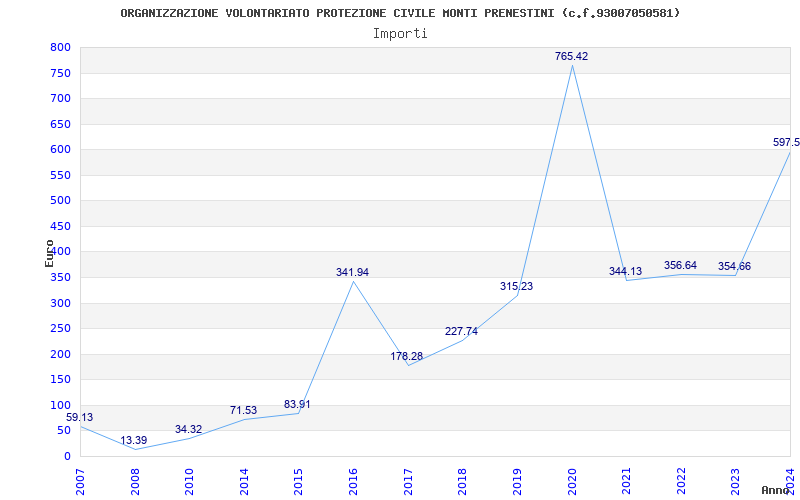
Task: Click the 59.13 data label
Action: coord(80,418)
